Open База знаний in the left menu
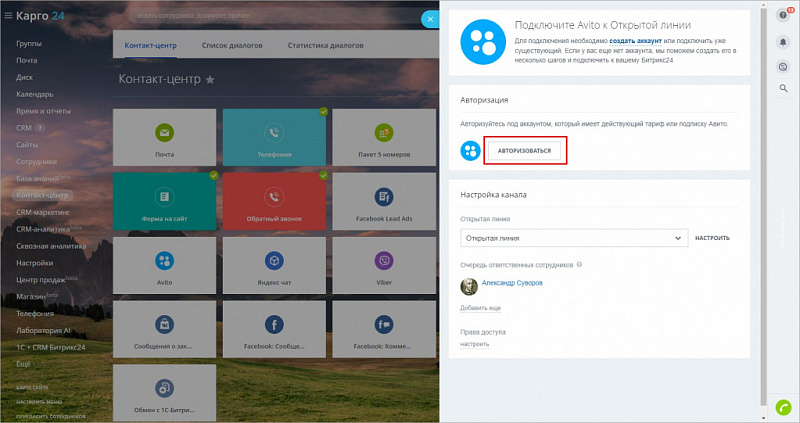The image size is (800, 423). pyautogui.click(x=37, y=179)
